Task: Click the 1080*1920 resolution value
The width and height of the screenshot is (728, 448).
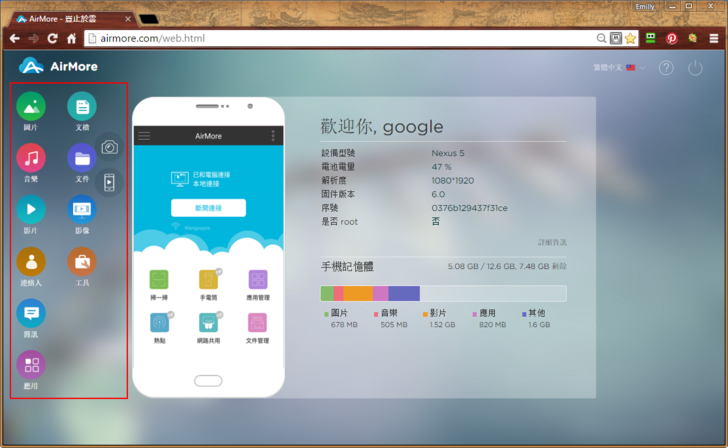Action: tap(453, 181)
